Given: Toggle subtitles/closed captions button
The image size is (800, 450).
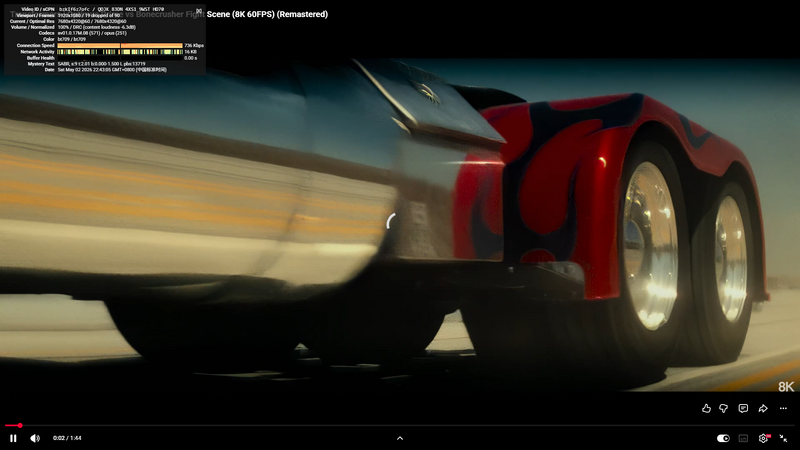Looking at the screenshot, I should coord(743,438).
